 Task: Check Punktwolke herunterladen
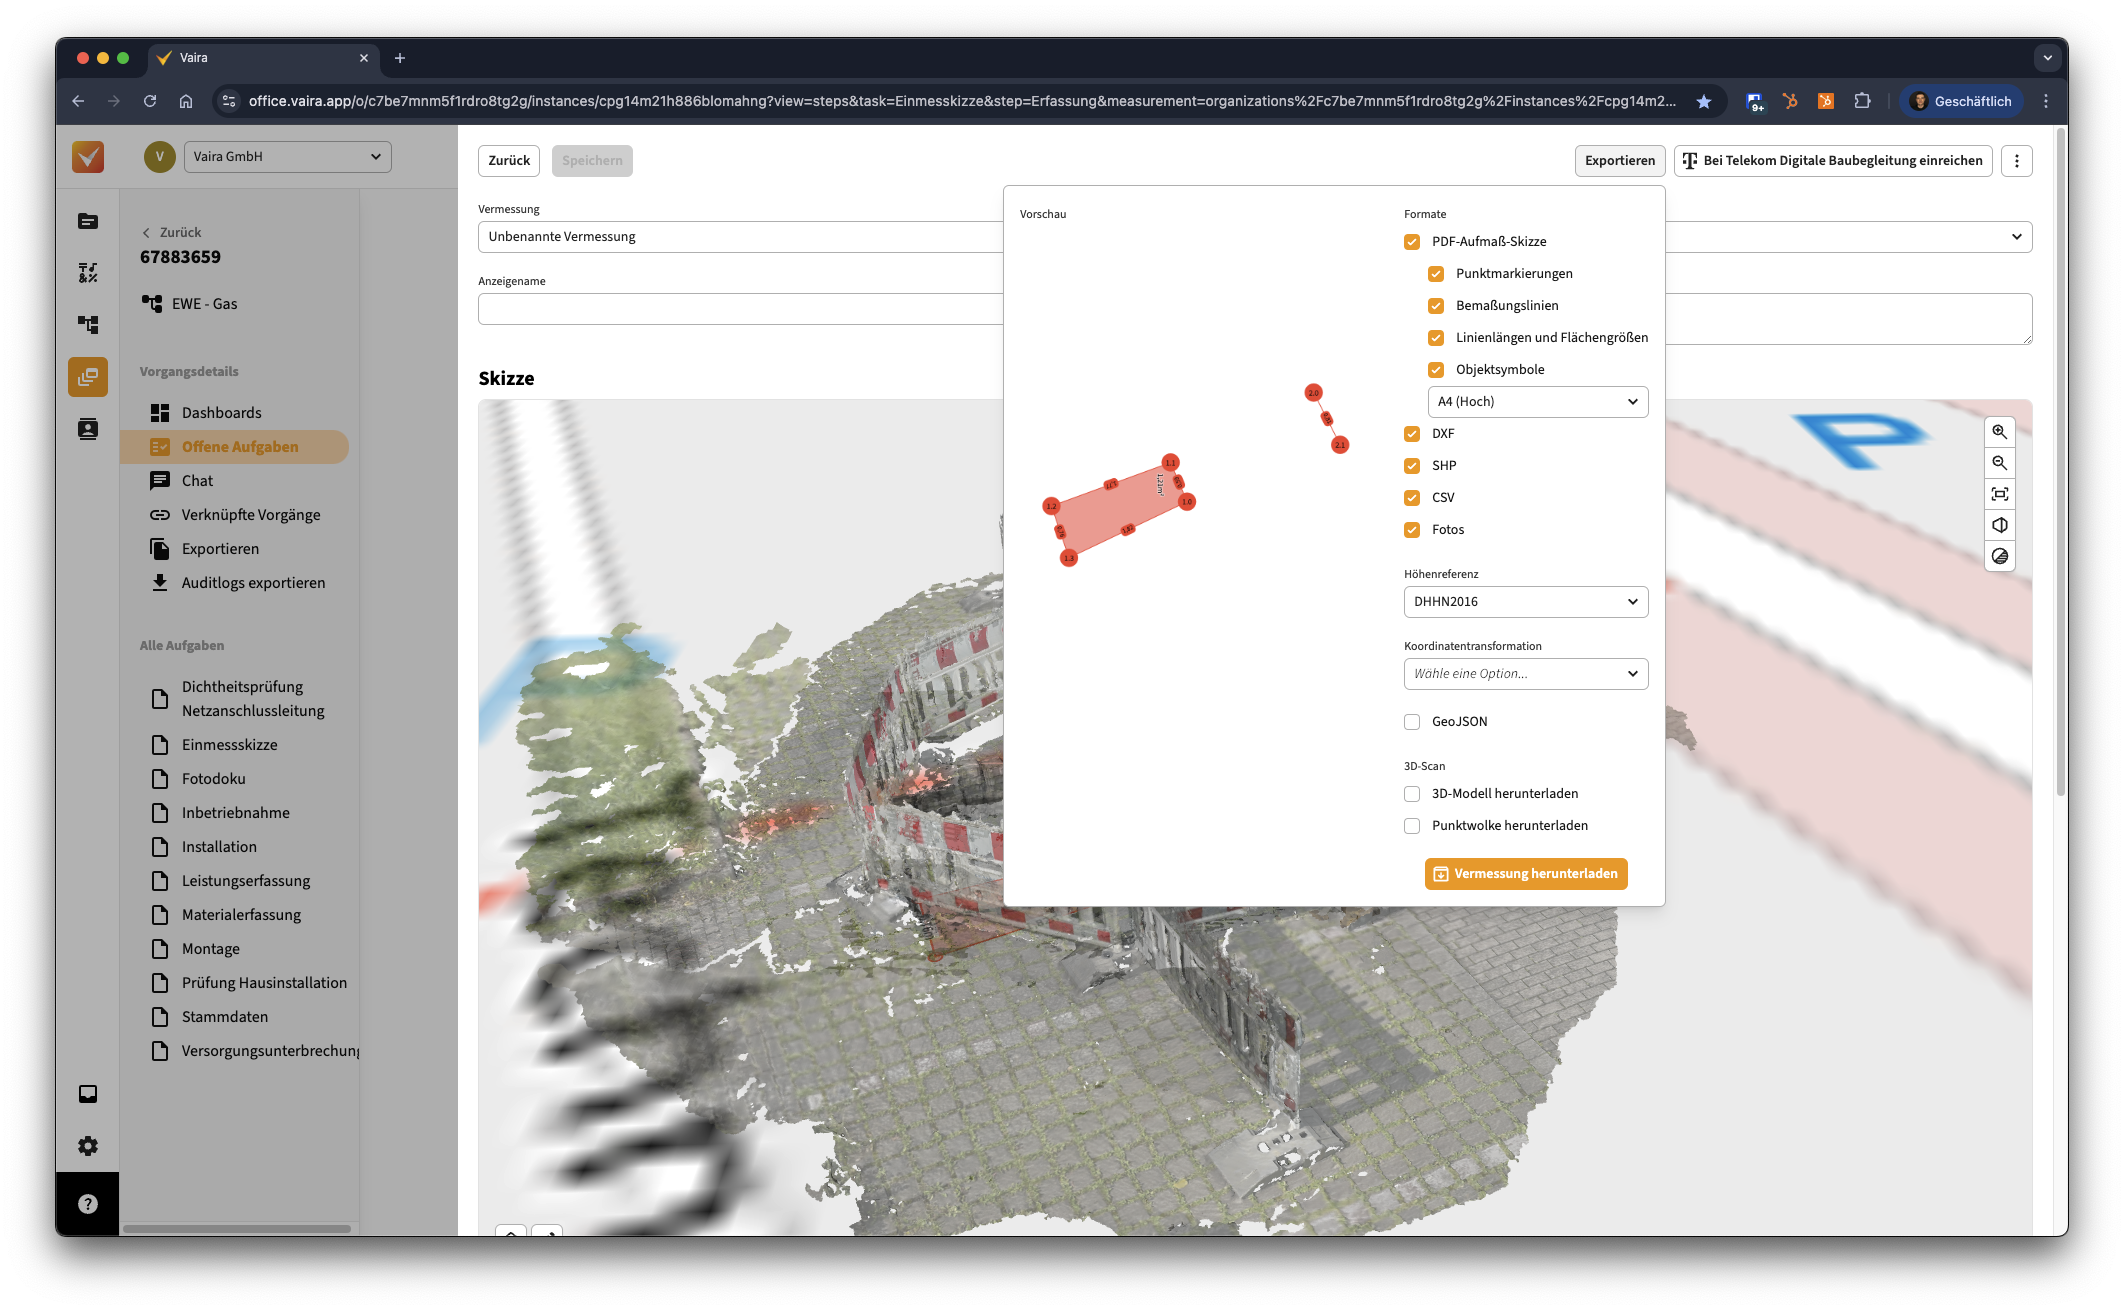coord(1412,826)
